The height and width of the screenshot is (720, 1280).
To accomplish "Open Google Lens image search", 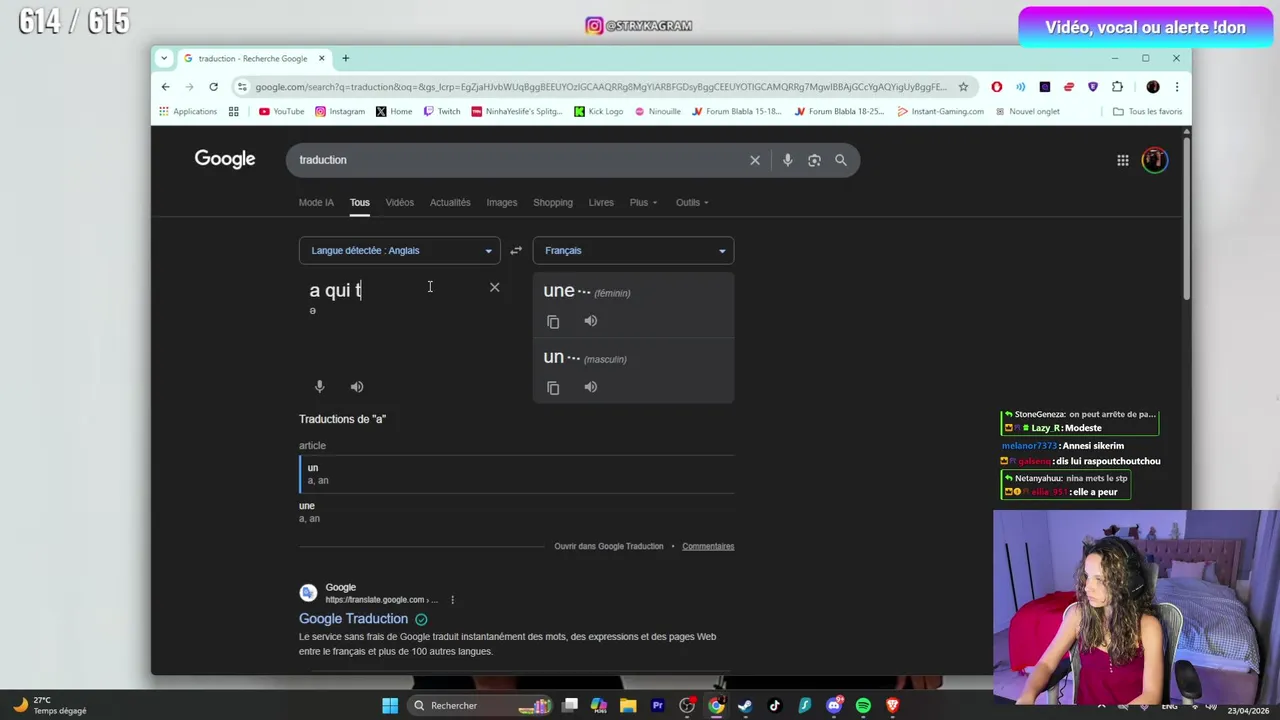I will (x=814, y=160).
